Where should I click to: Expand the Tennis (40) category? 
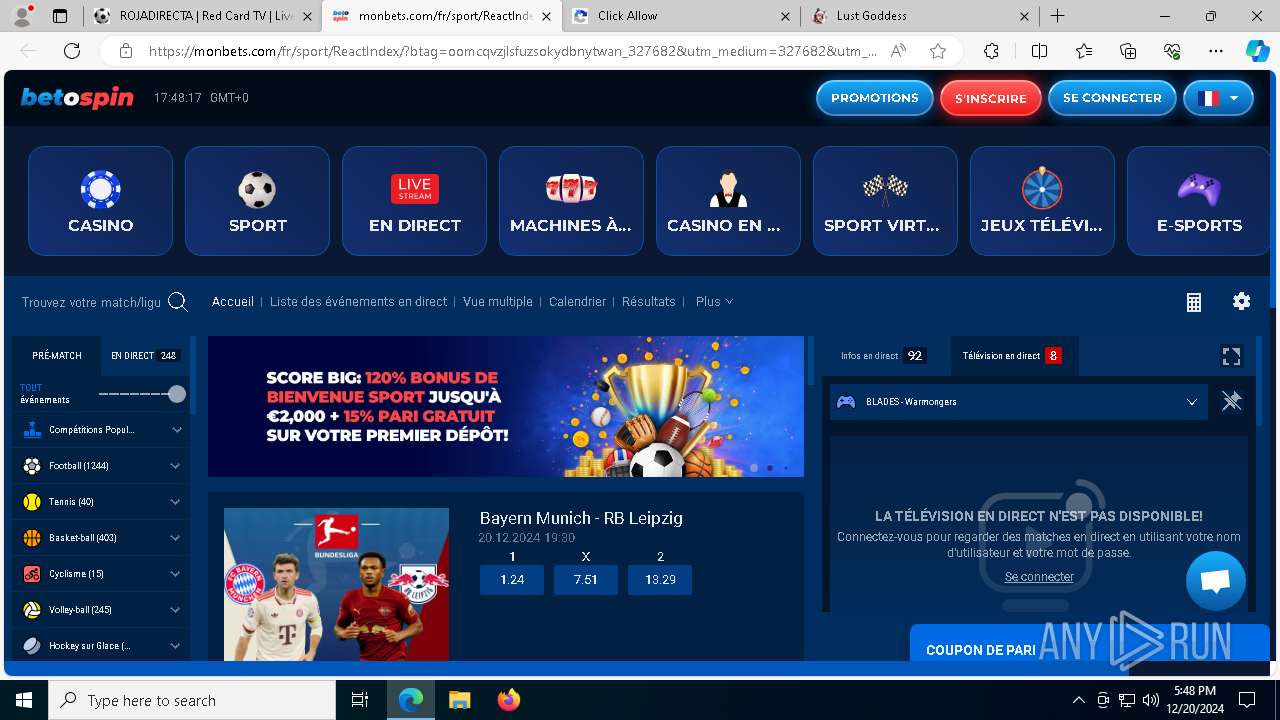175,502
